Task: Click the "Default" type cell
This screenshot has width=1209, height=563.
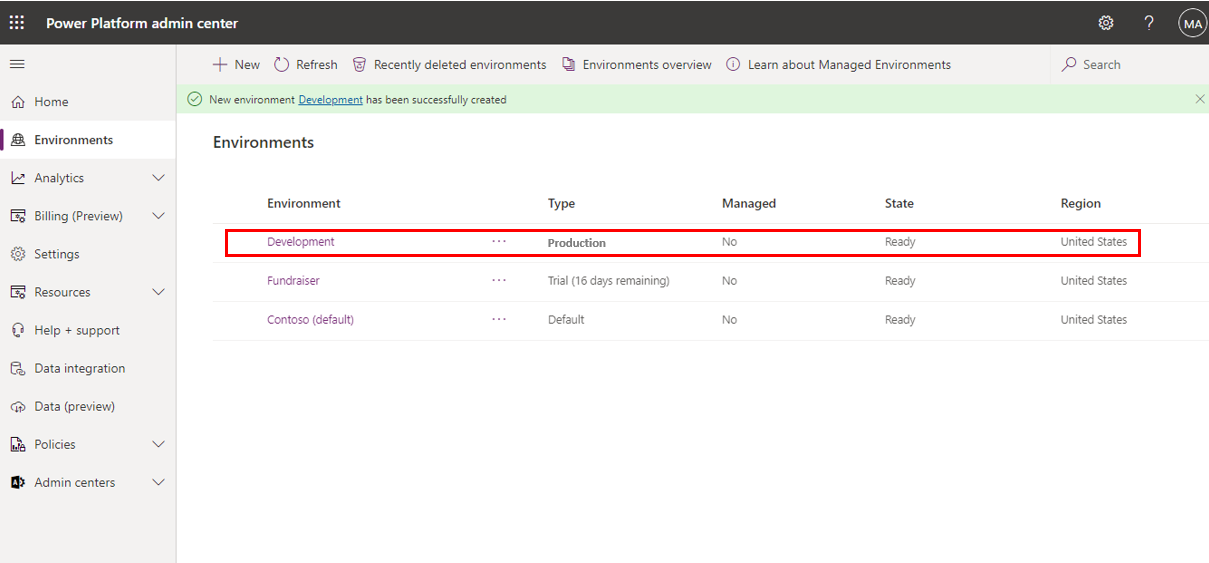Action: coord(566,320)
